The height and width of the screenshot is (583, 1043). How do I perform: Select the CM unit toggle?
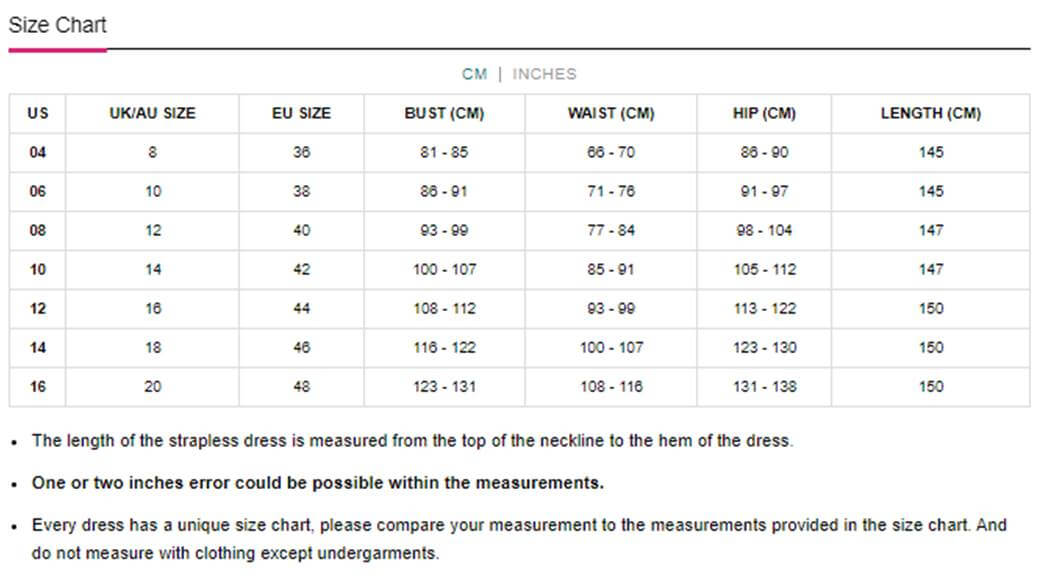click(x=474, y=74)
